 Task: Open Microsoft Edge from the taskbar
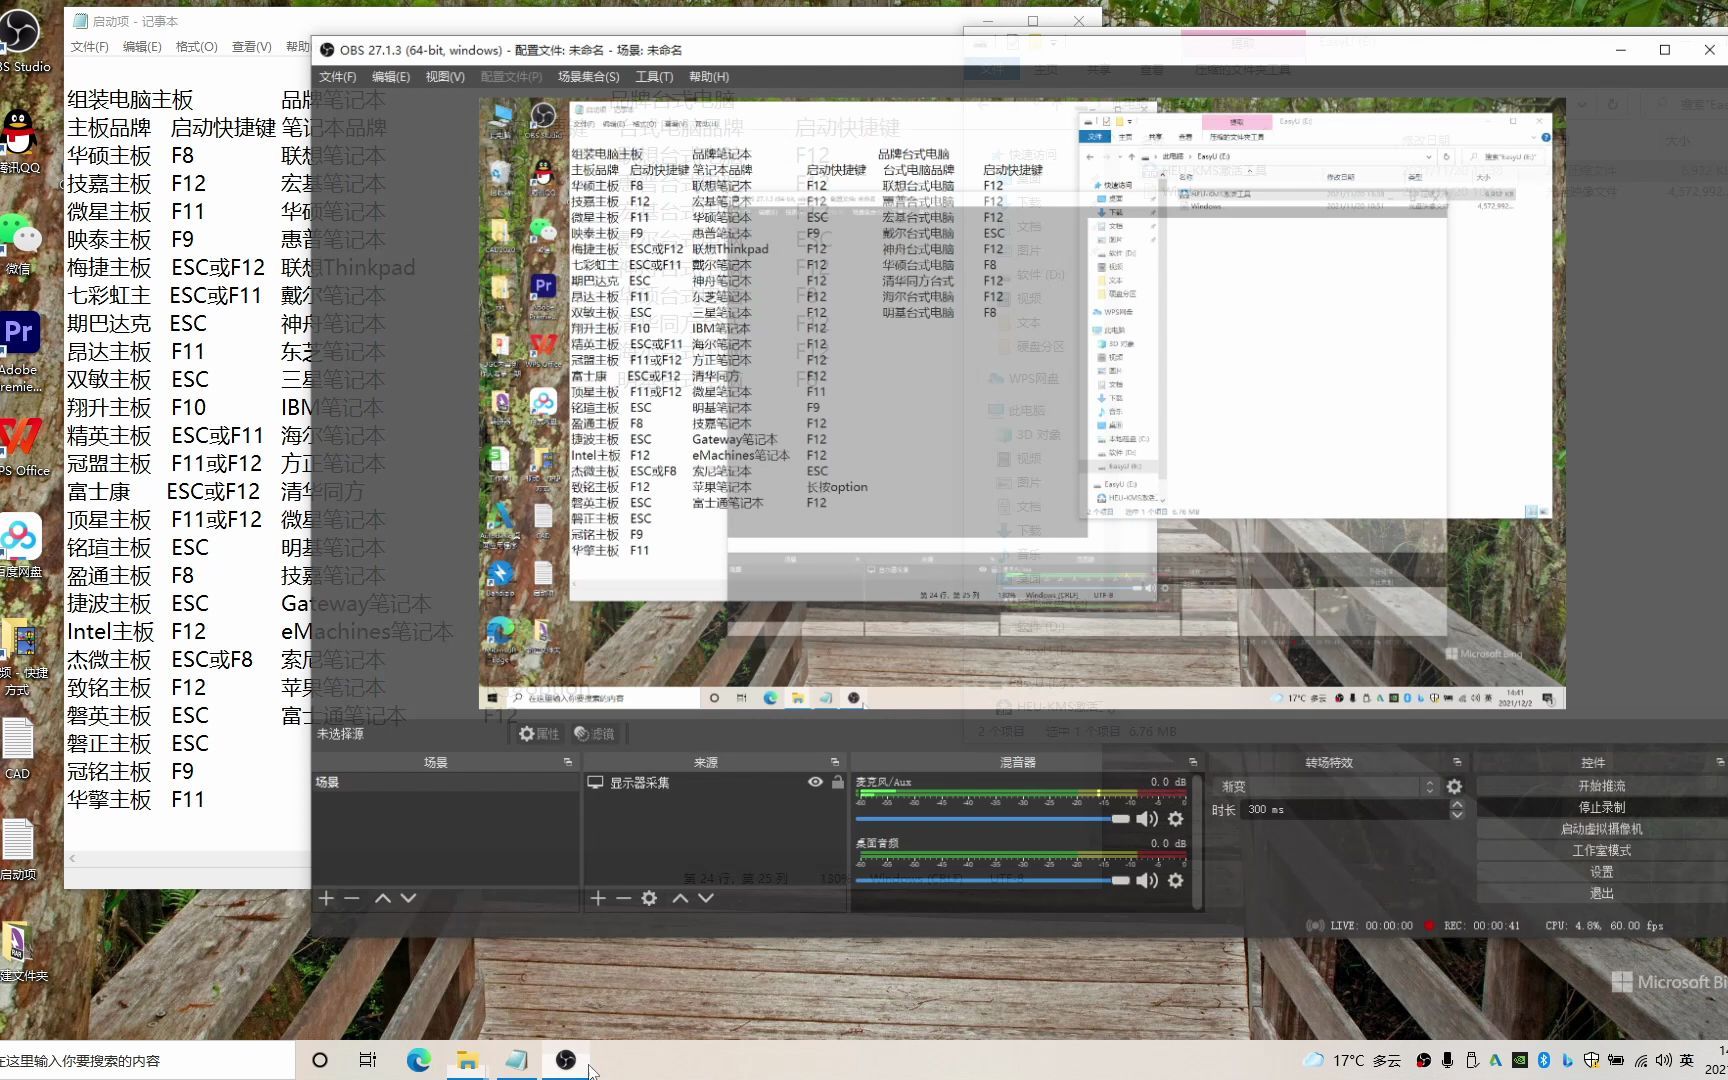418,1060
